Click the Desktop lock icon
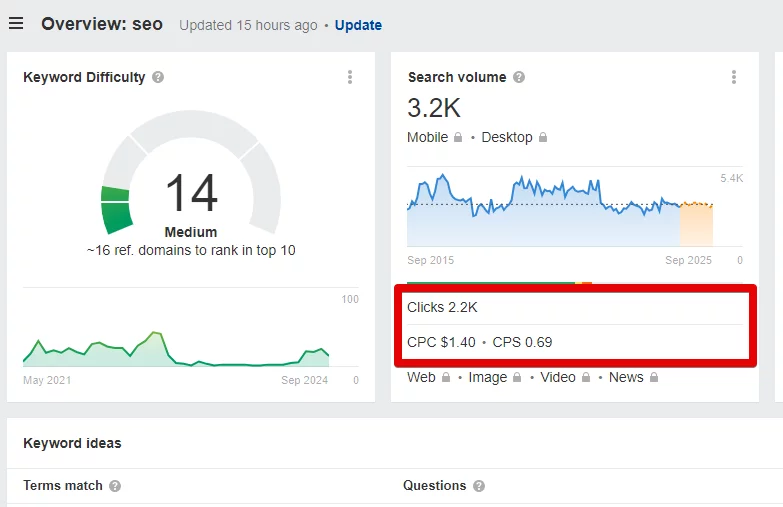 (x=543, y=137)
